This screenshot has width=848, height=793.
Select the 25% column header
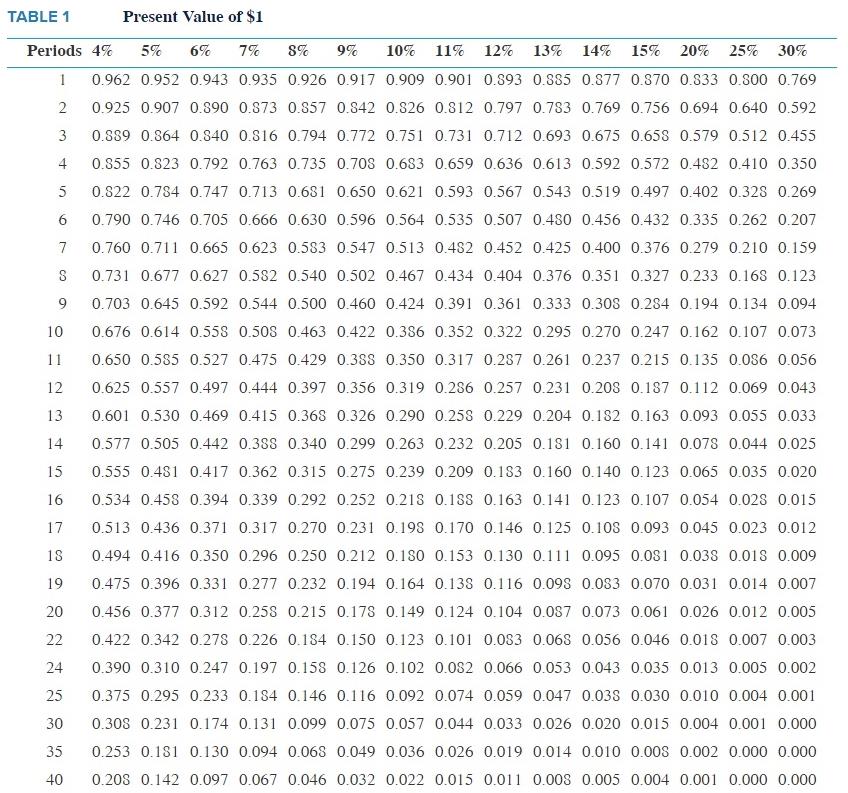743,51
